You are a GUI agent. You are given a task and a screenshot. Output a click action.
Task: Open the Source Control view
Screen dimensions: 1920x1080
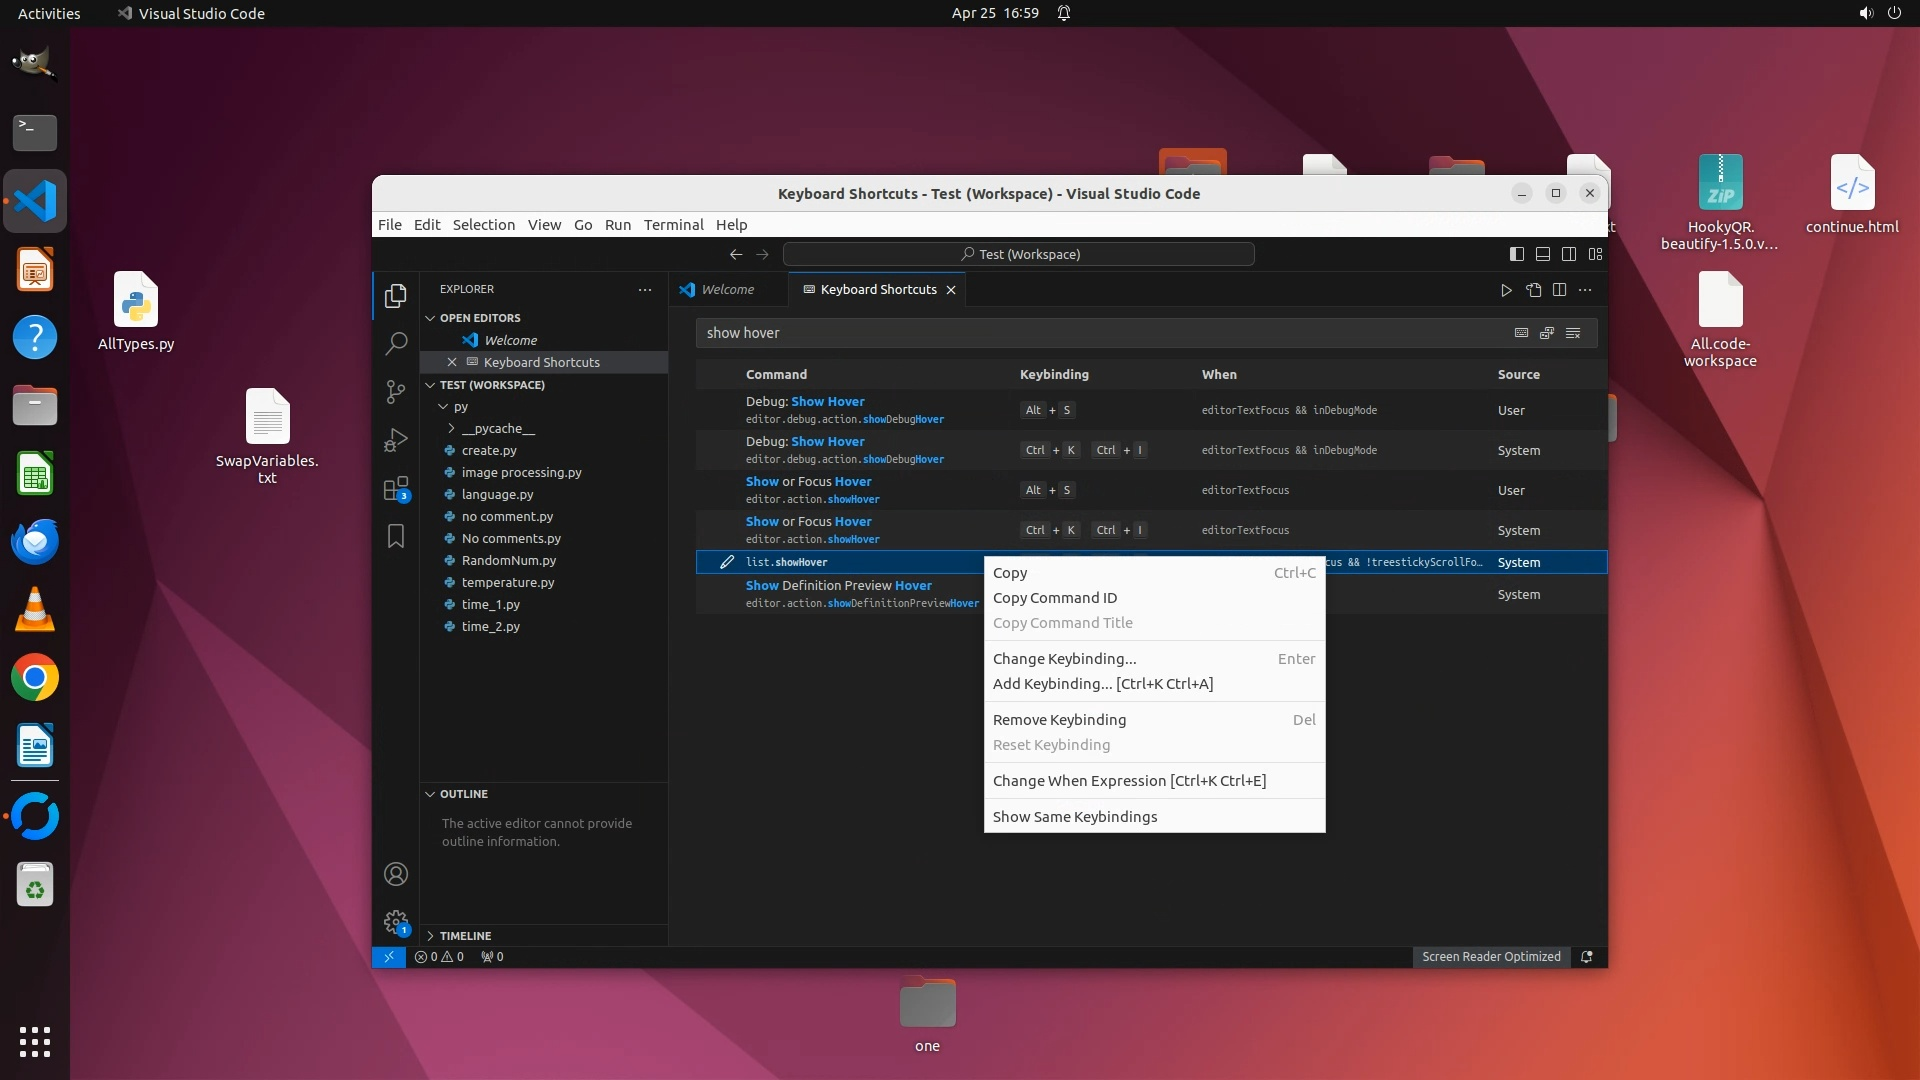pos(396,392)
